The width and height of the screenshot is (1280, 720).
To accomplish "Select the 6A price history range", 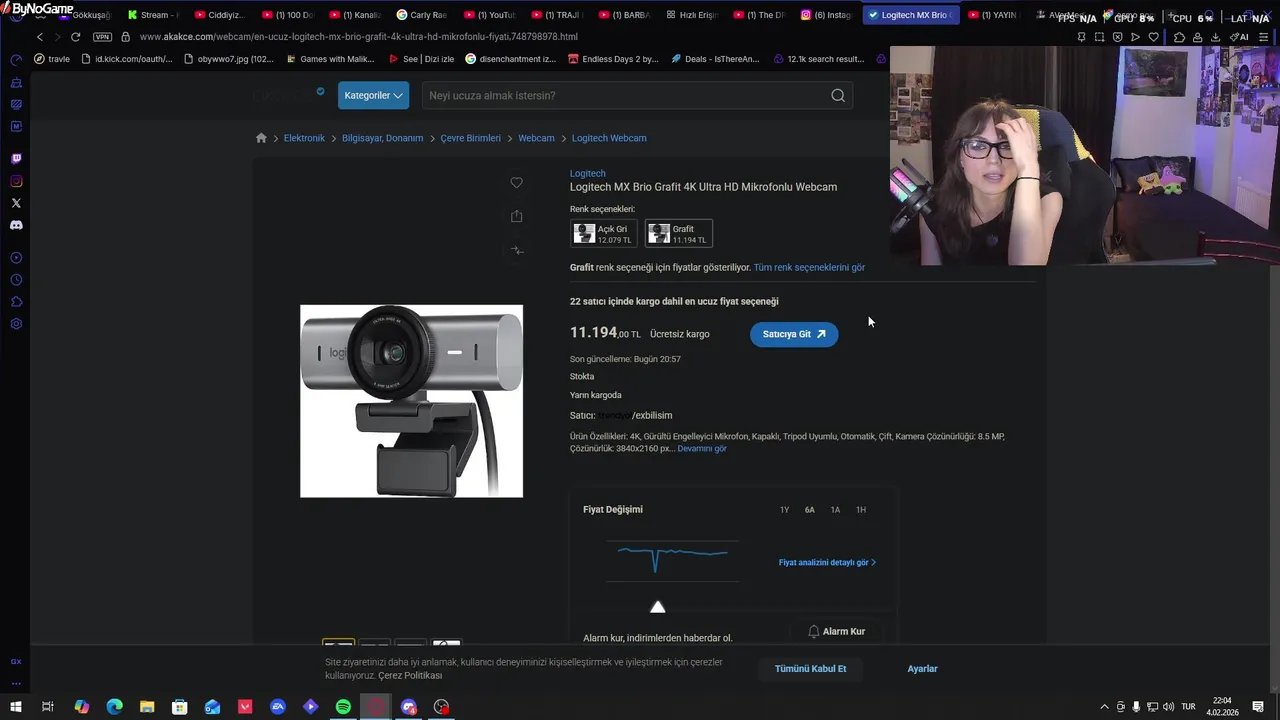I will click(x=810, y=510).
